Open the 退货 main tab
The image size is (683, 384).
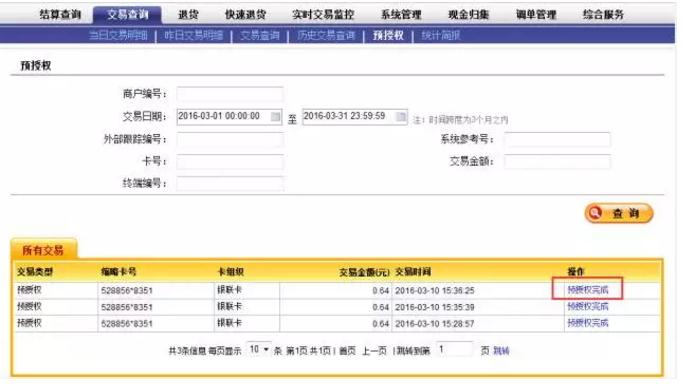pyautogui.click(x=188, y=15)
